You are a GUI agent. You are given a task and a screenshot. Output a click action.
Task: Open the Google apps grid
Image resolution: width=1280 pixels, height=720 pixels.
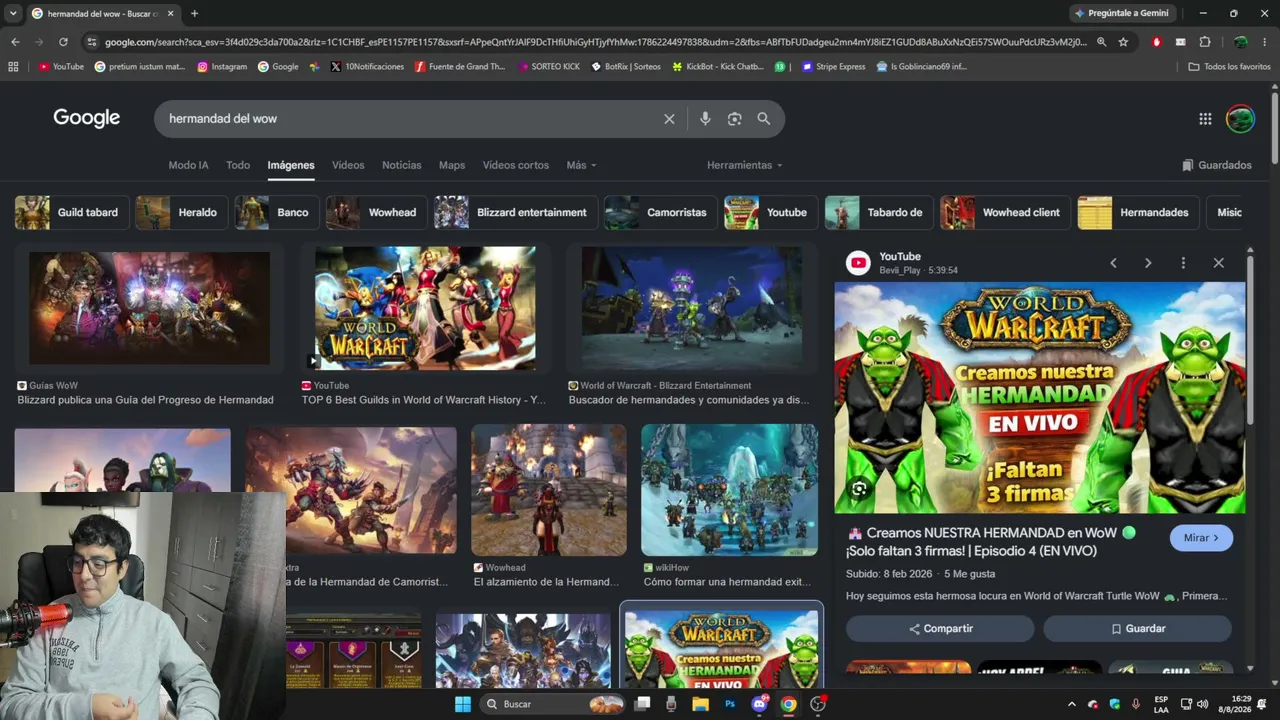(1205, 119)
